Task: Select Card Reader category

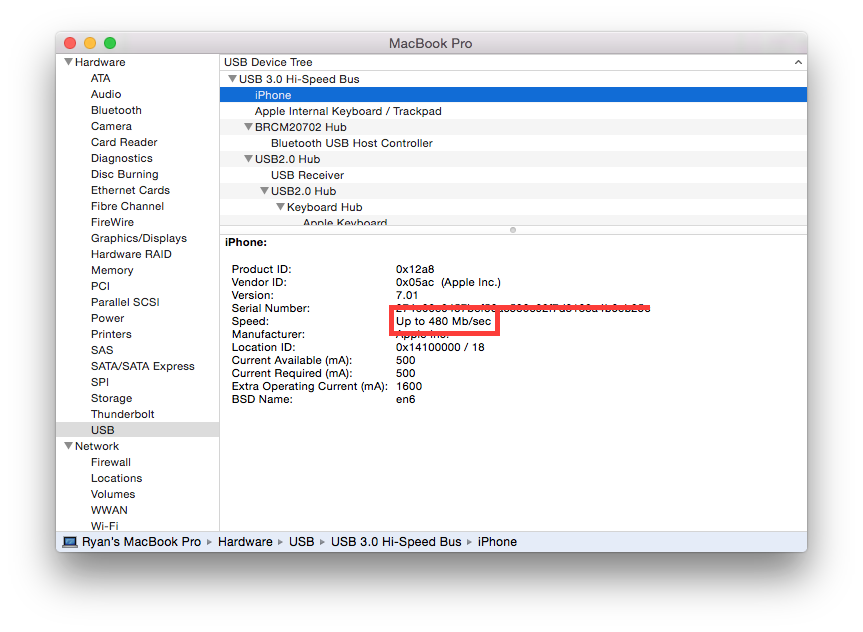Action: (124, 142)
